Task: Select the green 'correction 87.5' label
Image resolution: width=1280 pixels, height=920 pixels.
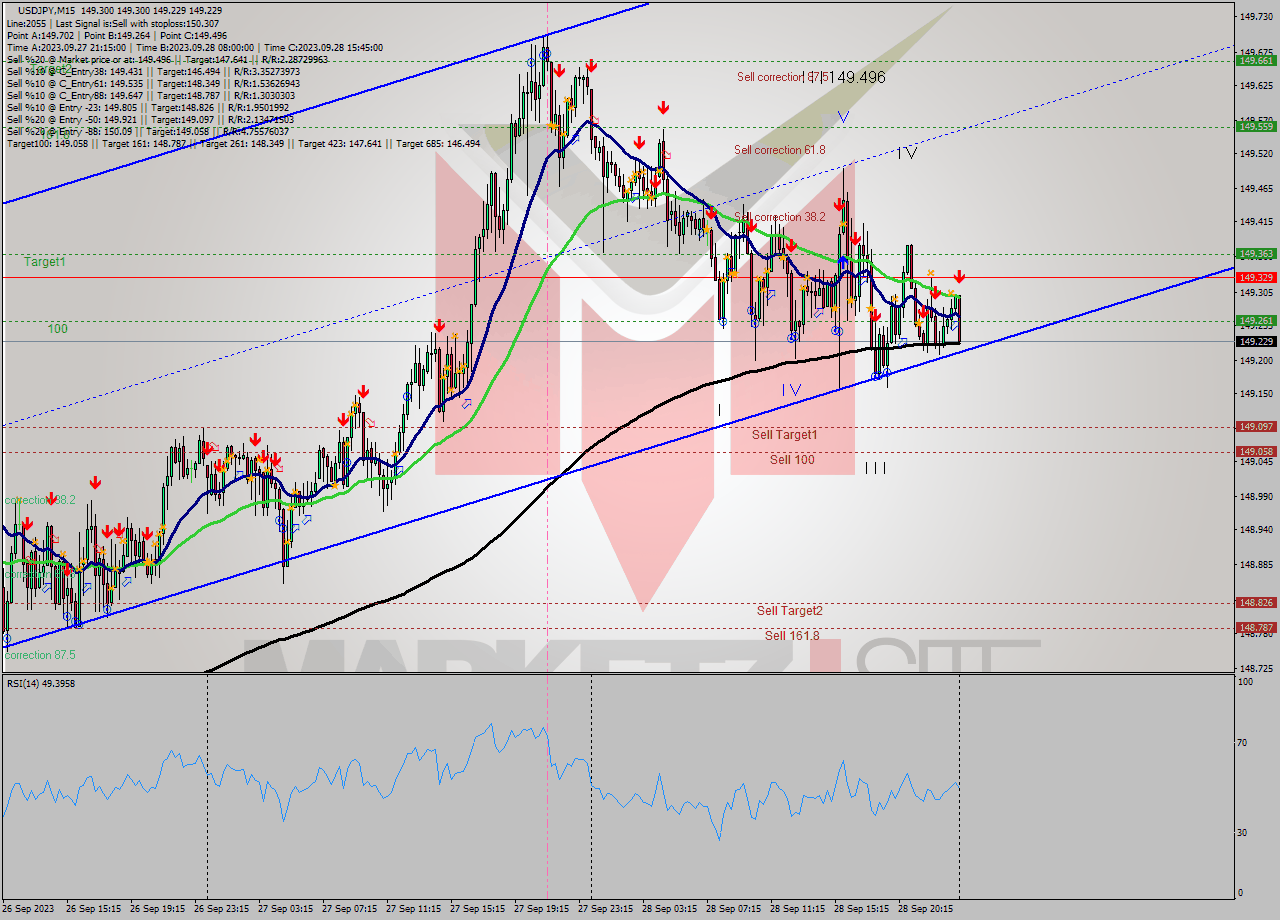Action: (x=40, y=656)
